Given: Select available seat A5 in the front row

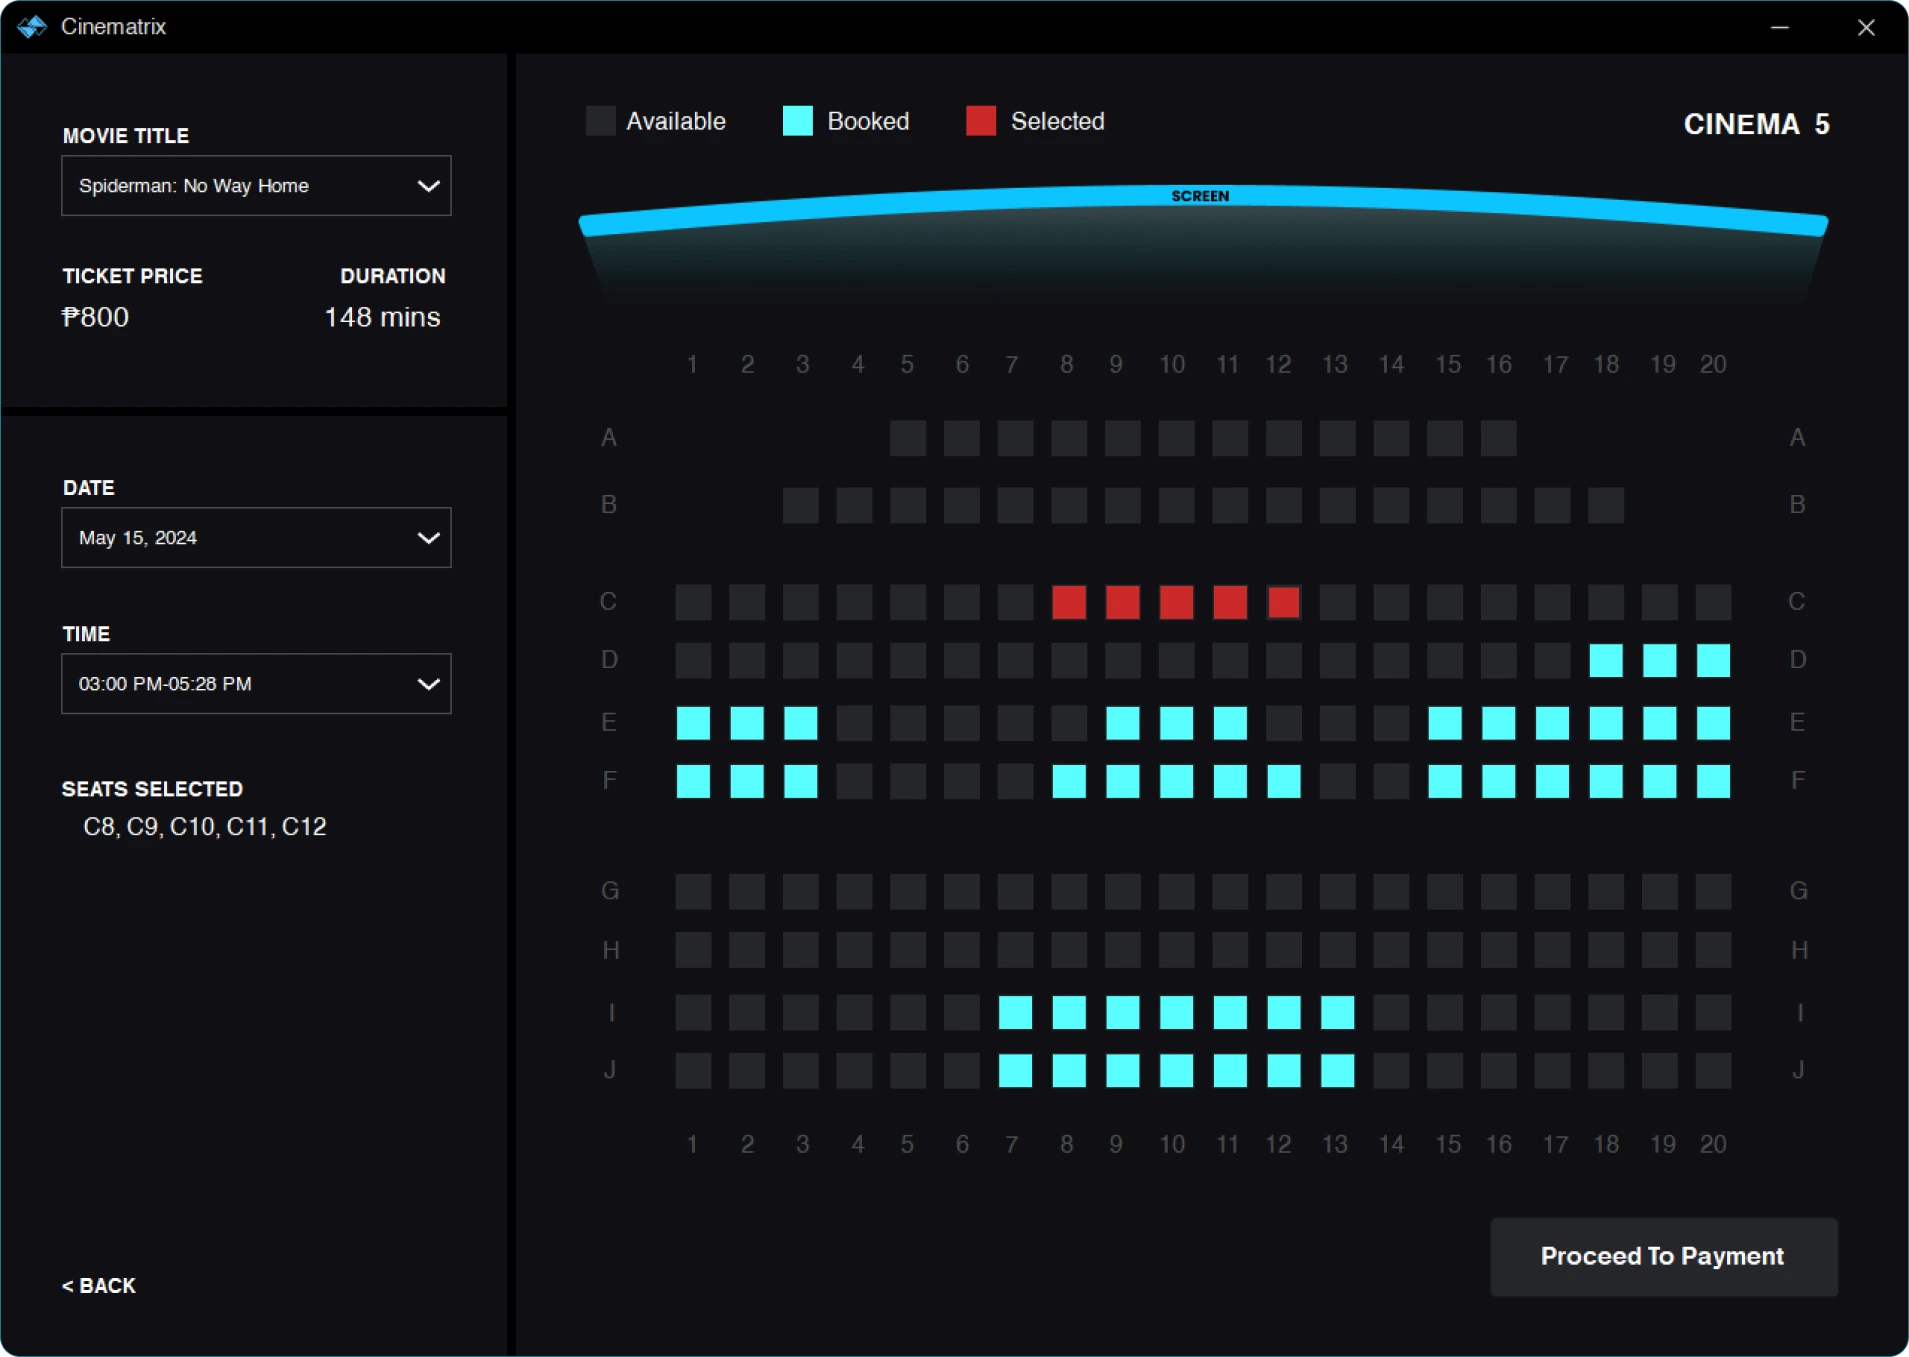Looking at the screenshot, I should point(907,438).
